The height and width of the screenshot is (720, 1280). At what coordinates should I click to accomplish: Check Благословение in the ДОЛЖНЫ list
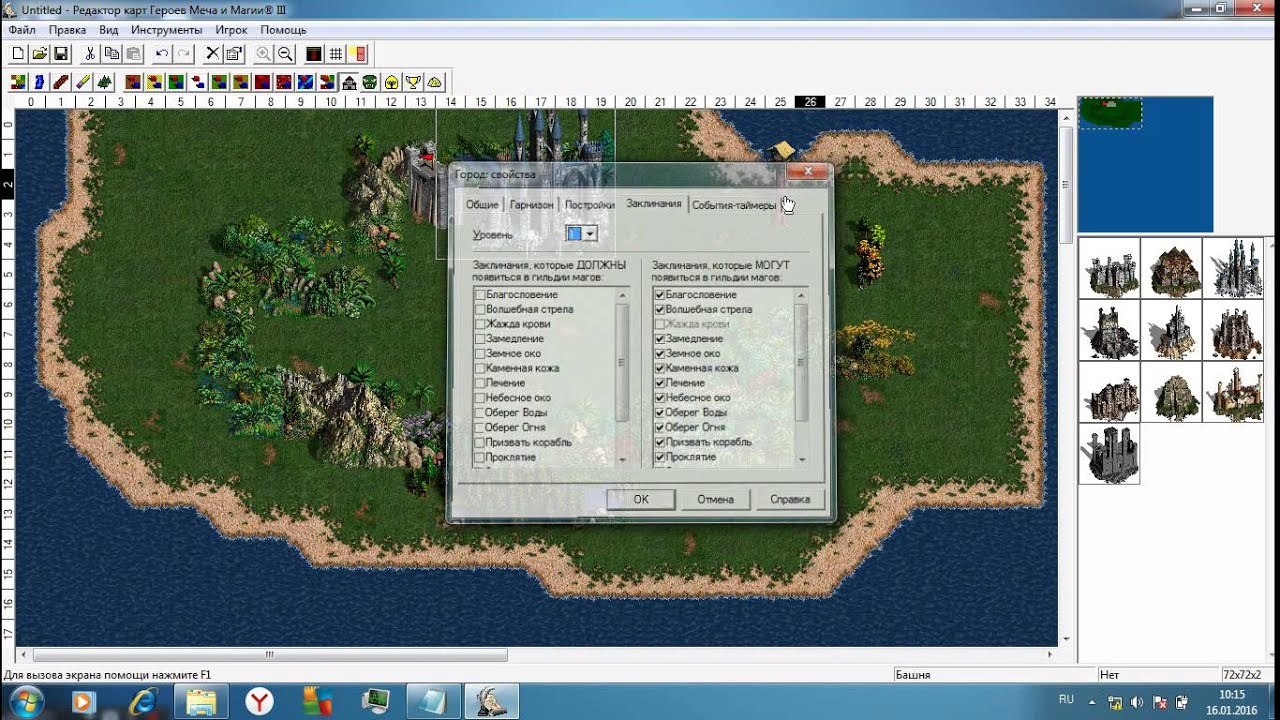[480, 295]
